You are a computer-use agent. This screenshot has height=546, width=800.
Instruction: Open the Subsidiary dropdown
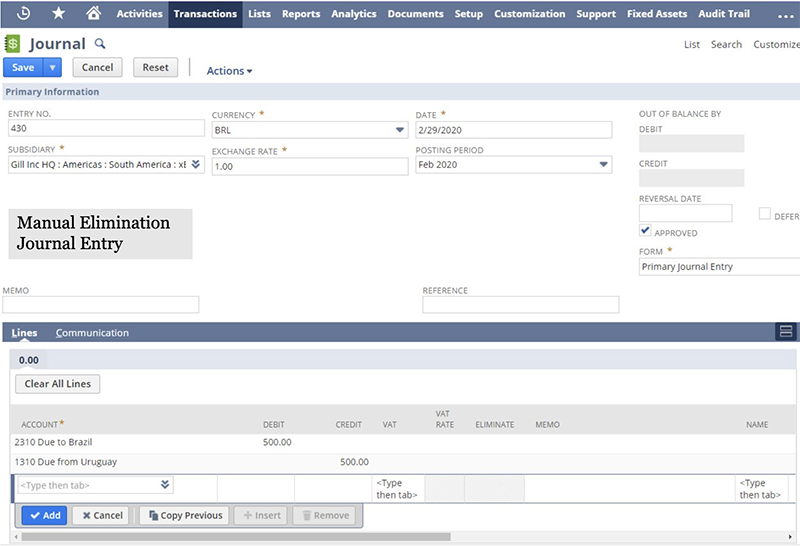[x=196, y=165]
